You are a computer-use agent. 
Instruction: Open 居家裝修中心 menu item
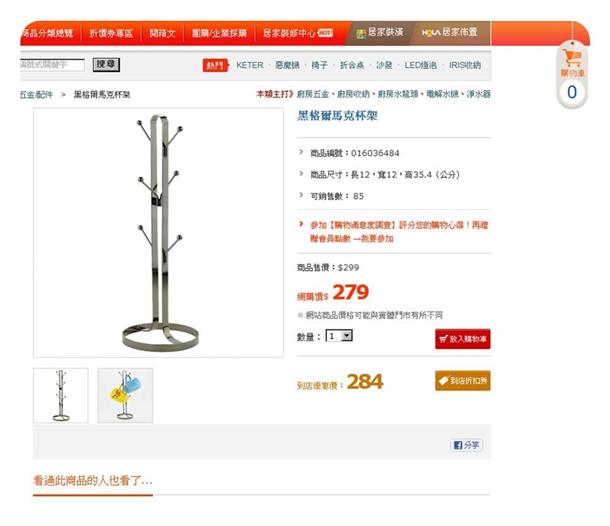[298, 33]
